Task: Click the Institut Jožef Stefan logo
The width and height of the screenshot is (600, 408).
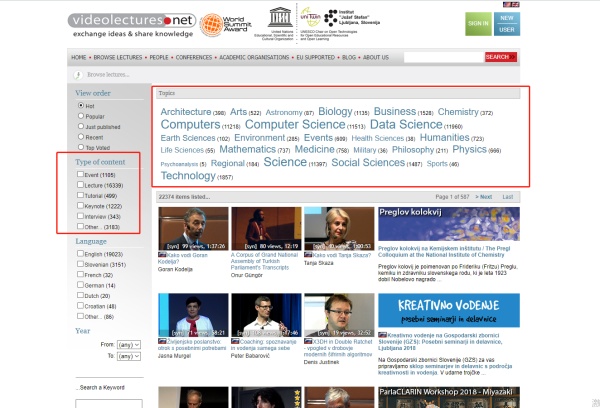Action: click(357, 20)
